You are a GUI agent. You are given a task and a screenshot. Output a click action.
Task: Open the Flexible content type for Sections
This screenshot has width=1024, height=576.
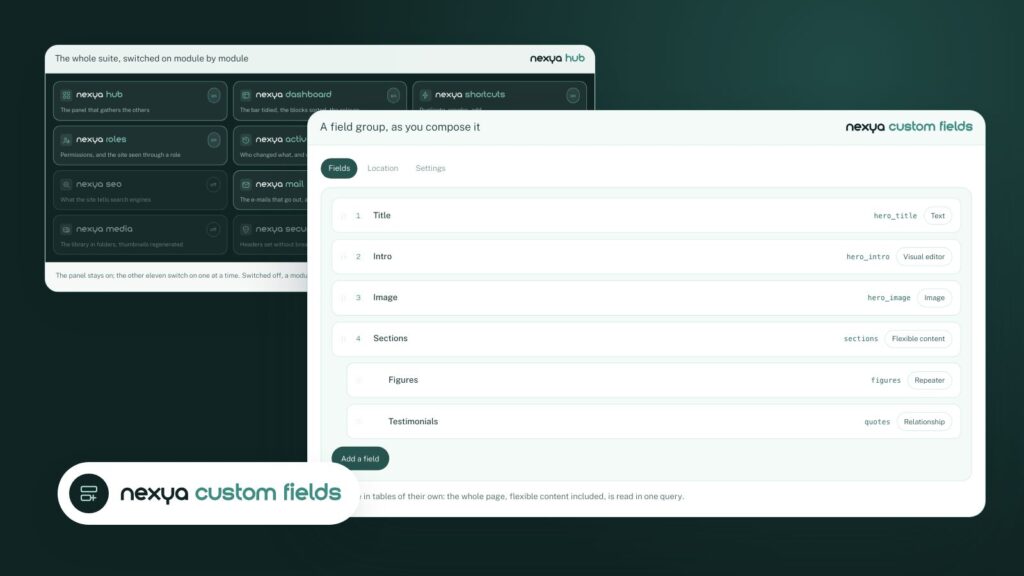(918, 339)
